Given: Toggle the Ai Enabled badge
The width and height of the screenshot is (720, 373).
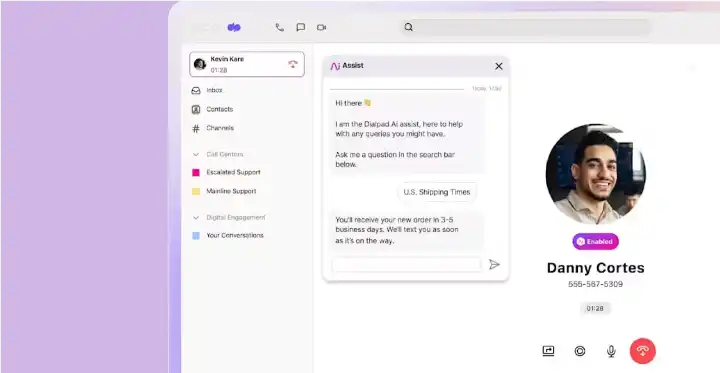Looking at the screenshot, I should [596, 241].
